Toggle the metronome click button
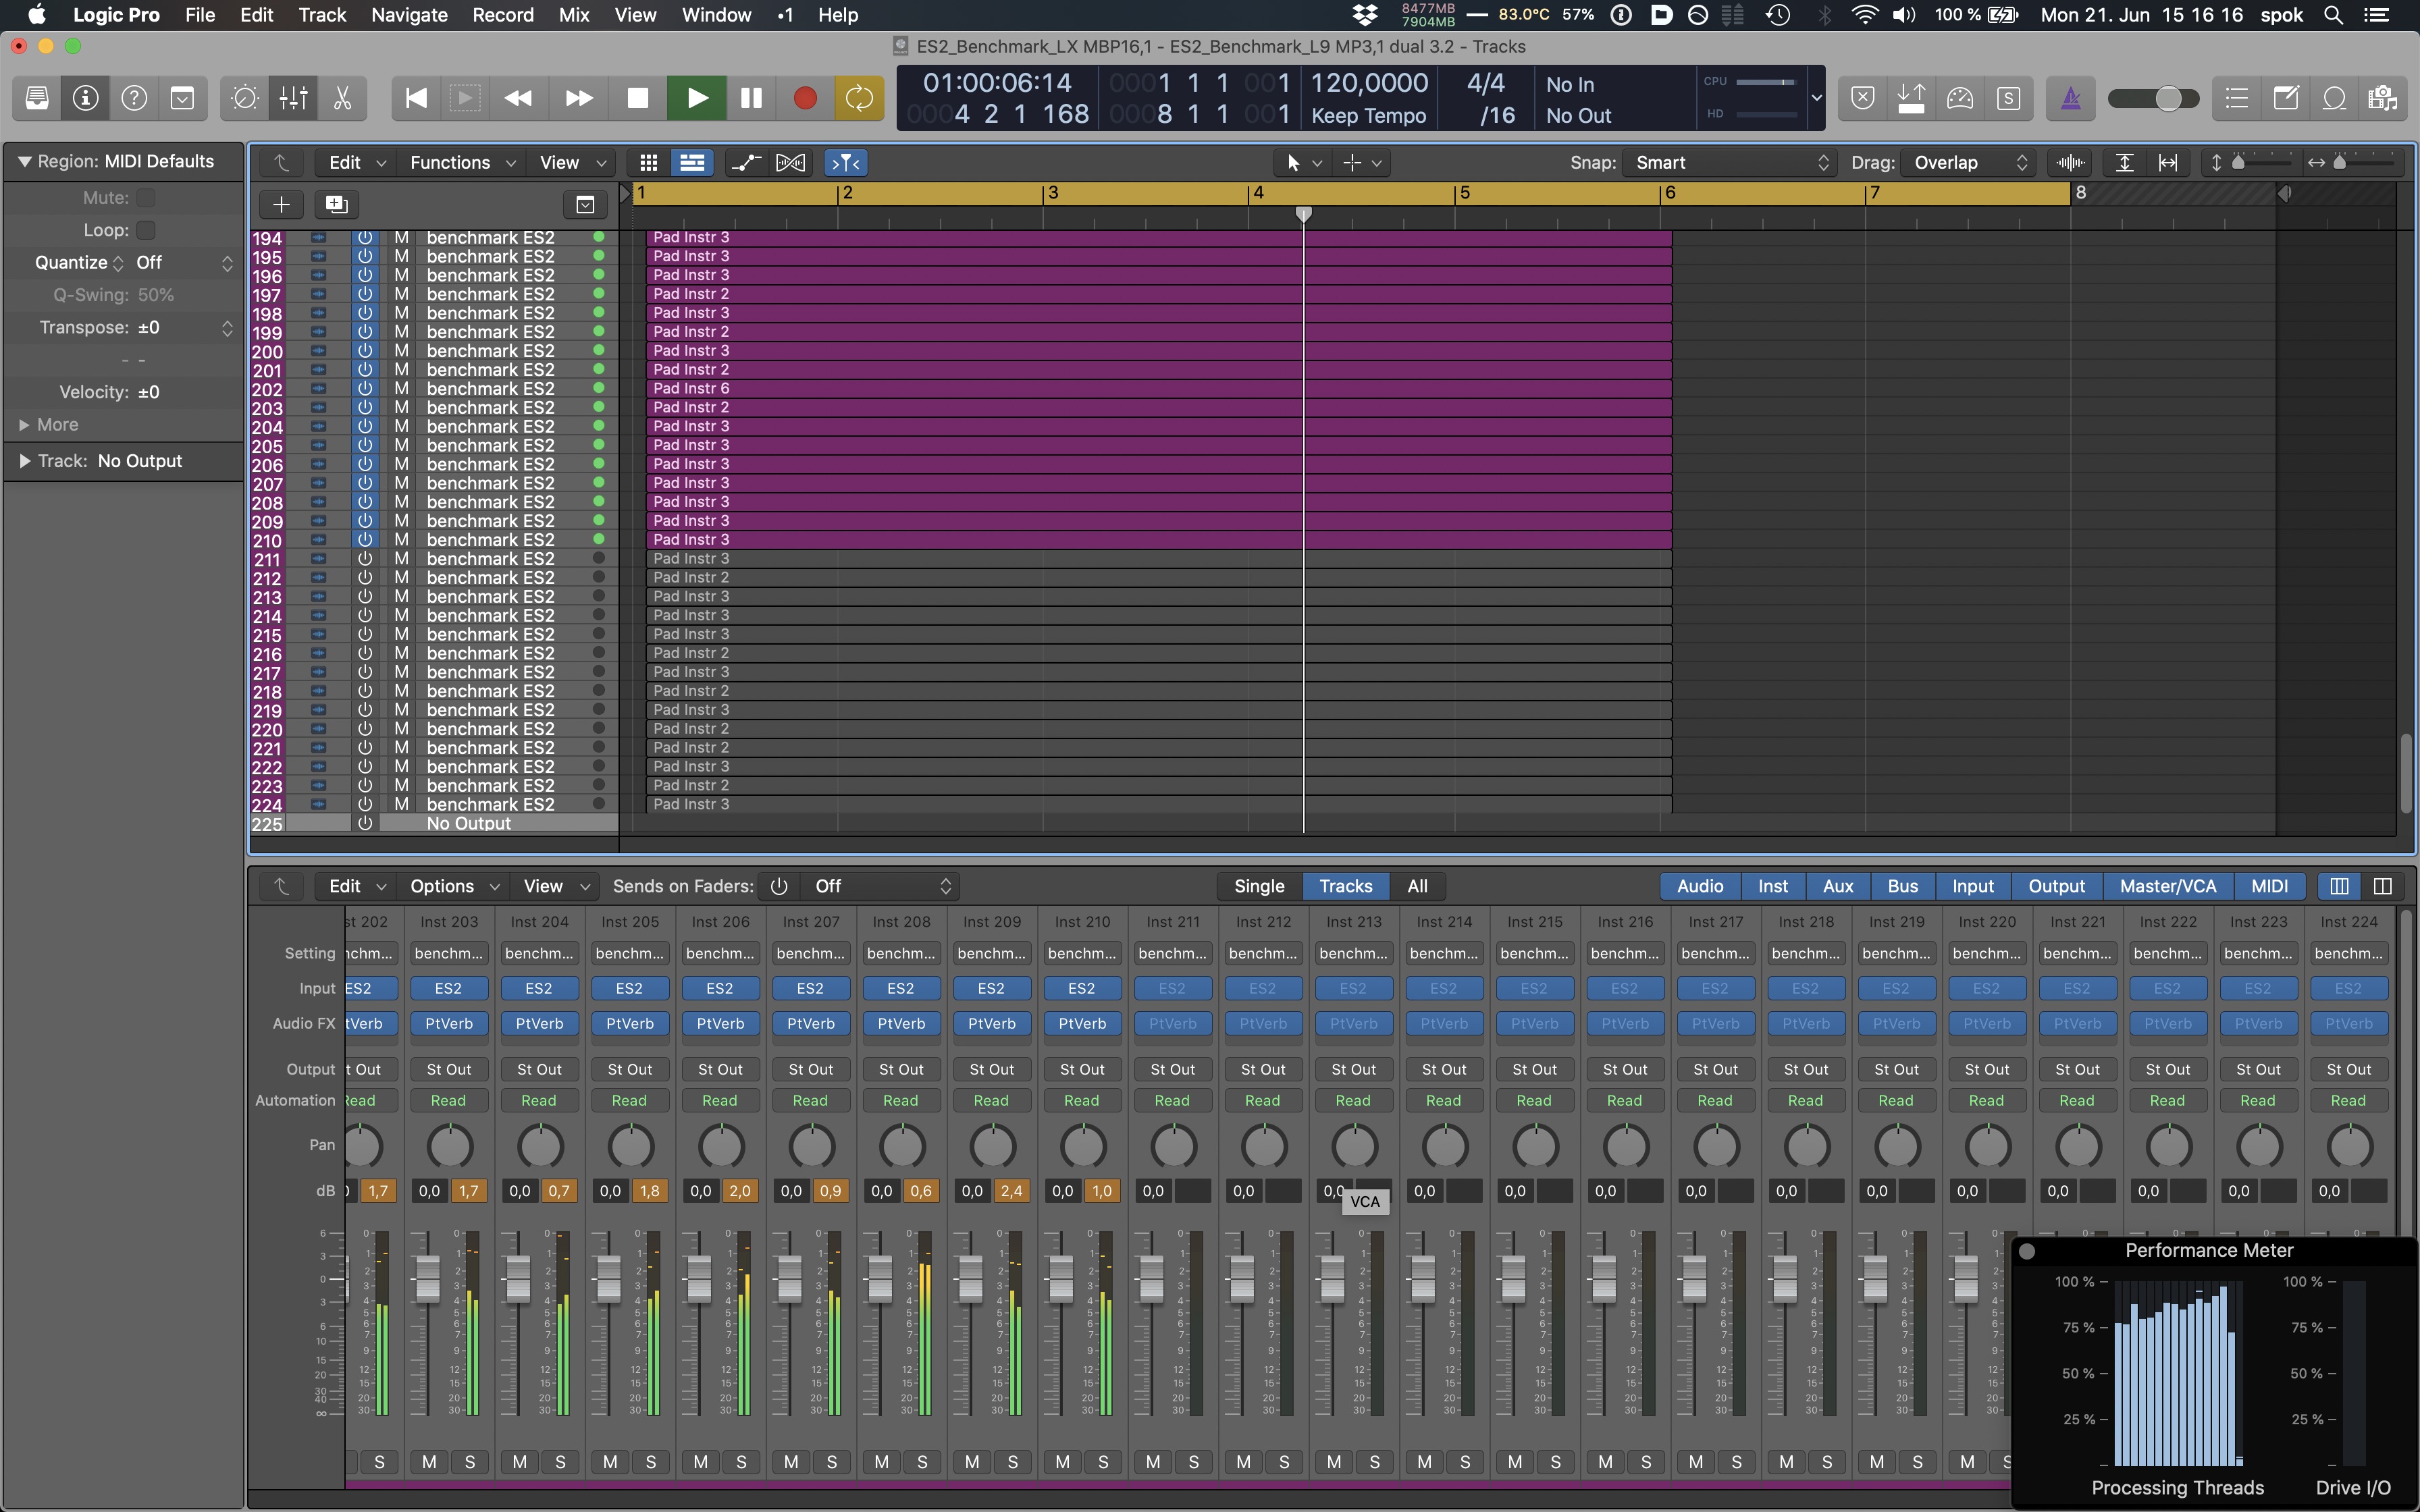Image resolution: width=2420 pixels, height=1512 pixels. point(2071,98)
